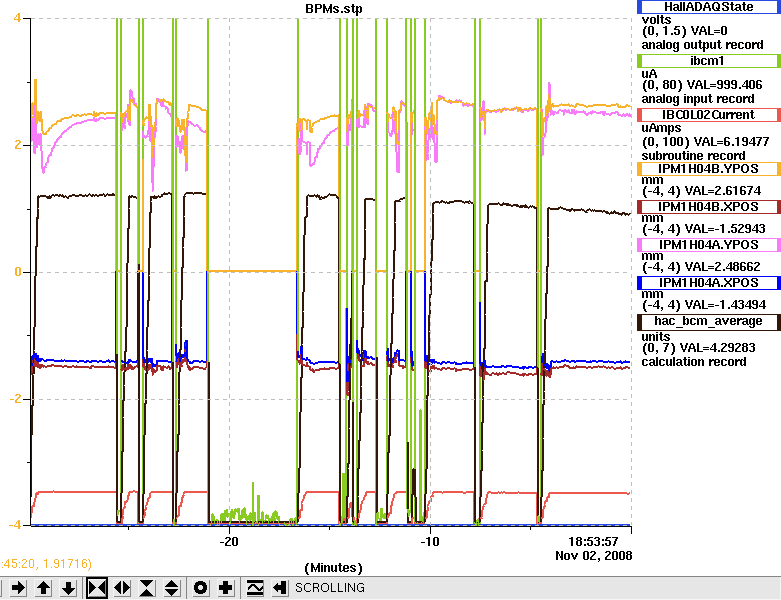Viewport: 781px width, 600px height.
Task: Click the horizontal zoom-out diamond icon
Action: click(122, 588)
